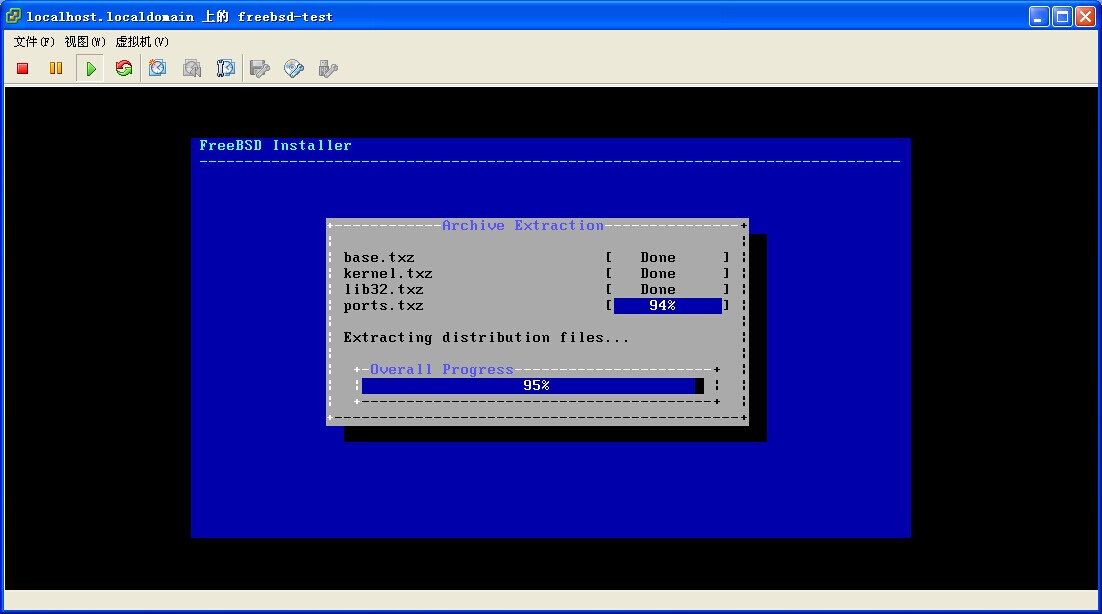Click the window title bar VM icon

pyautogui.click(x=13, y=16)
